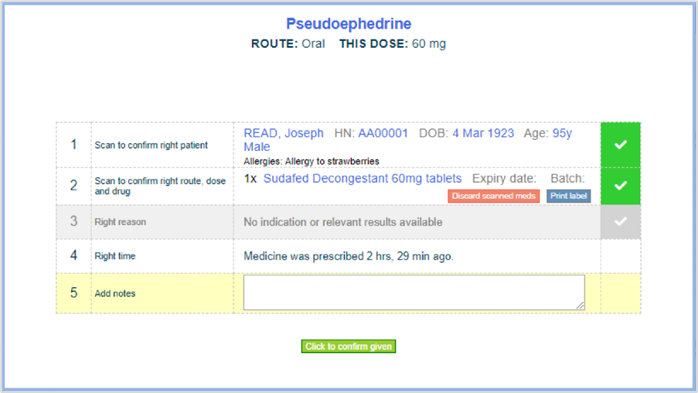
Task: Click Batch label
Action: pos(568,178)
